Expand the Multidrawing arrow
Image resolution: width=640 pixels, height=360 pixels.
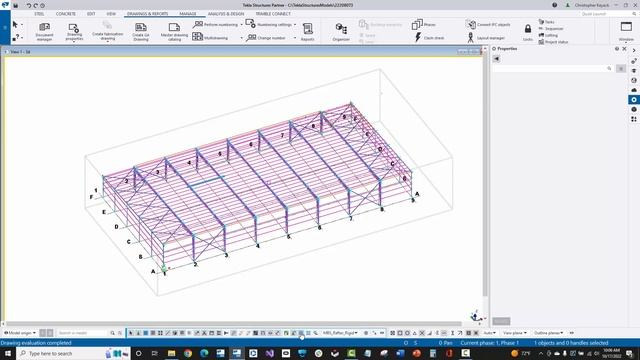241,38
